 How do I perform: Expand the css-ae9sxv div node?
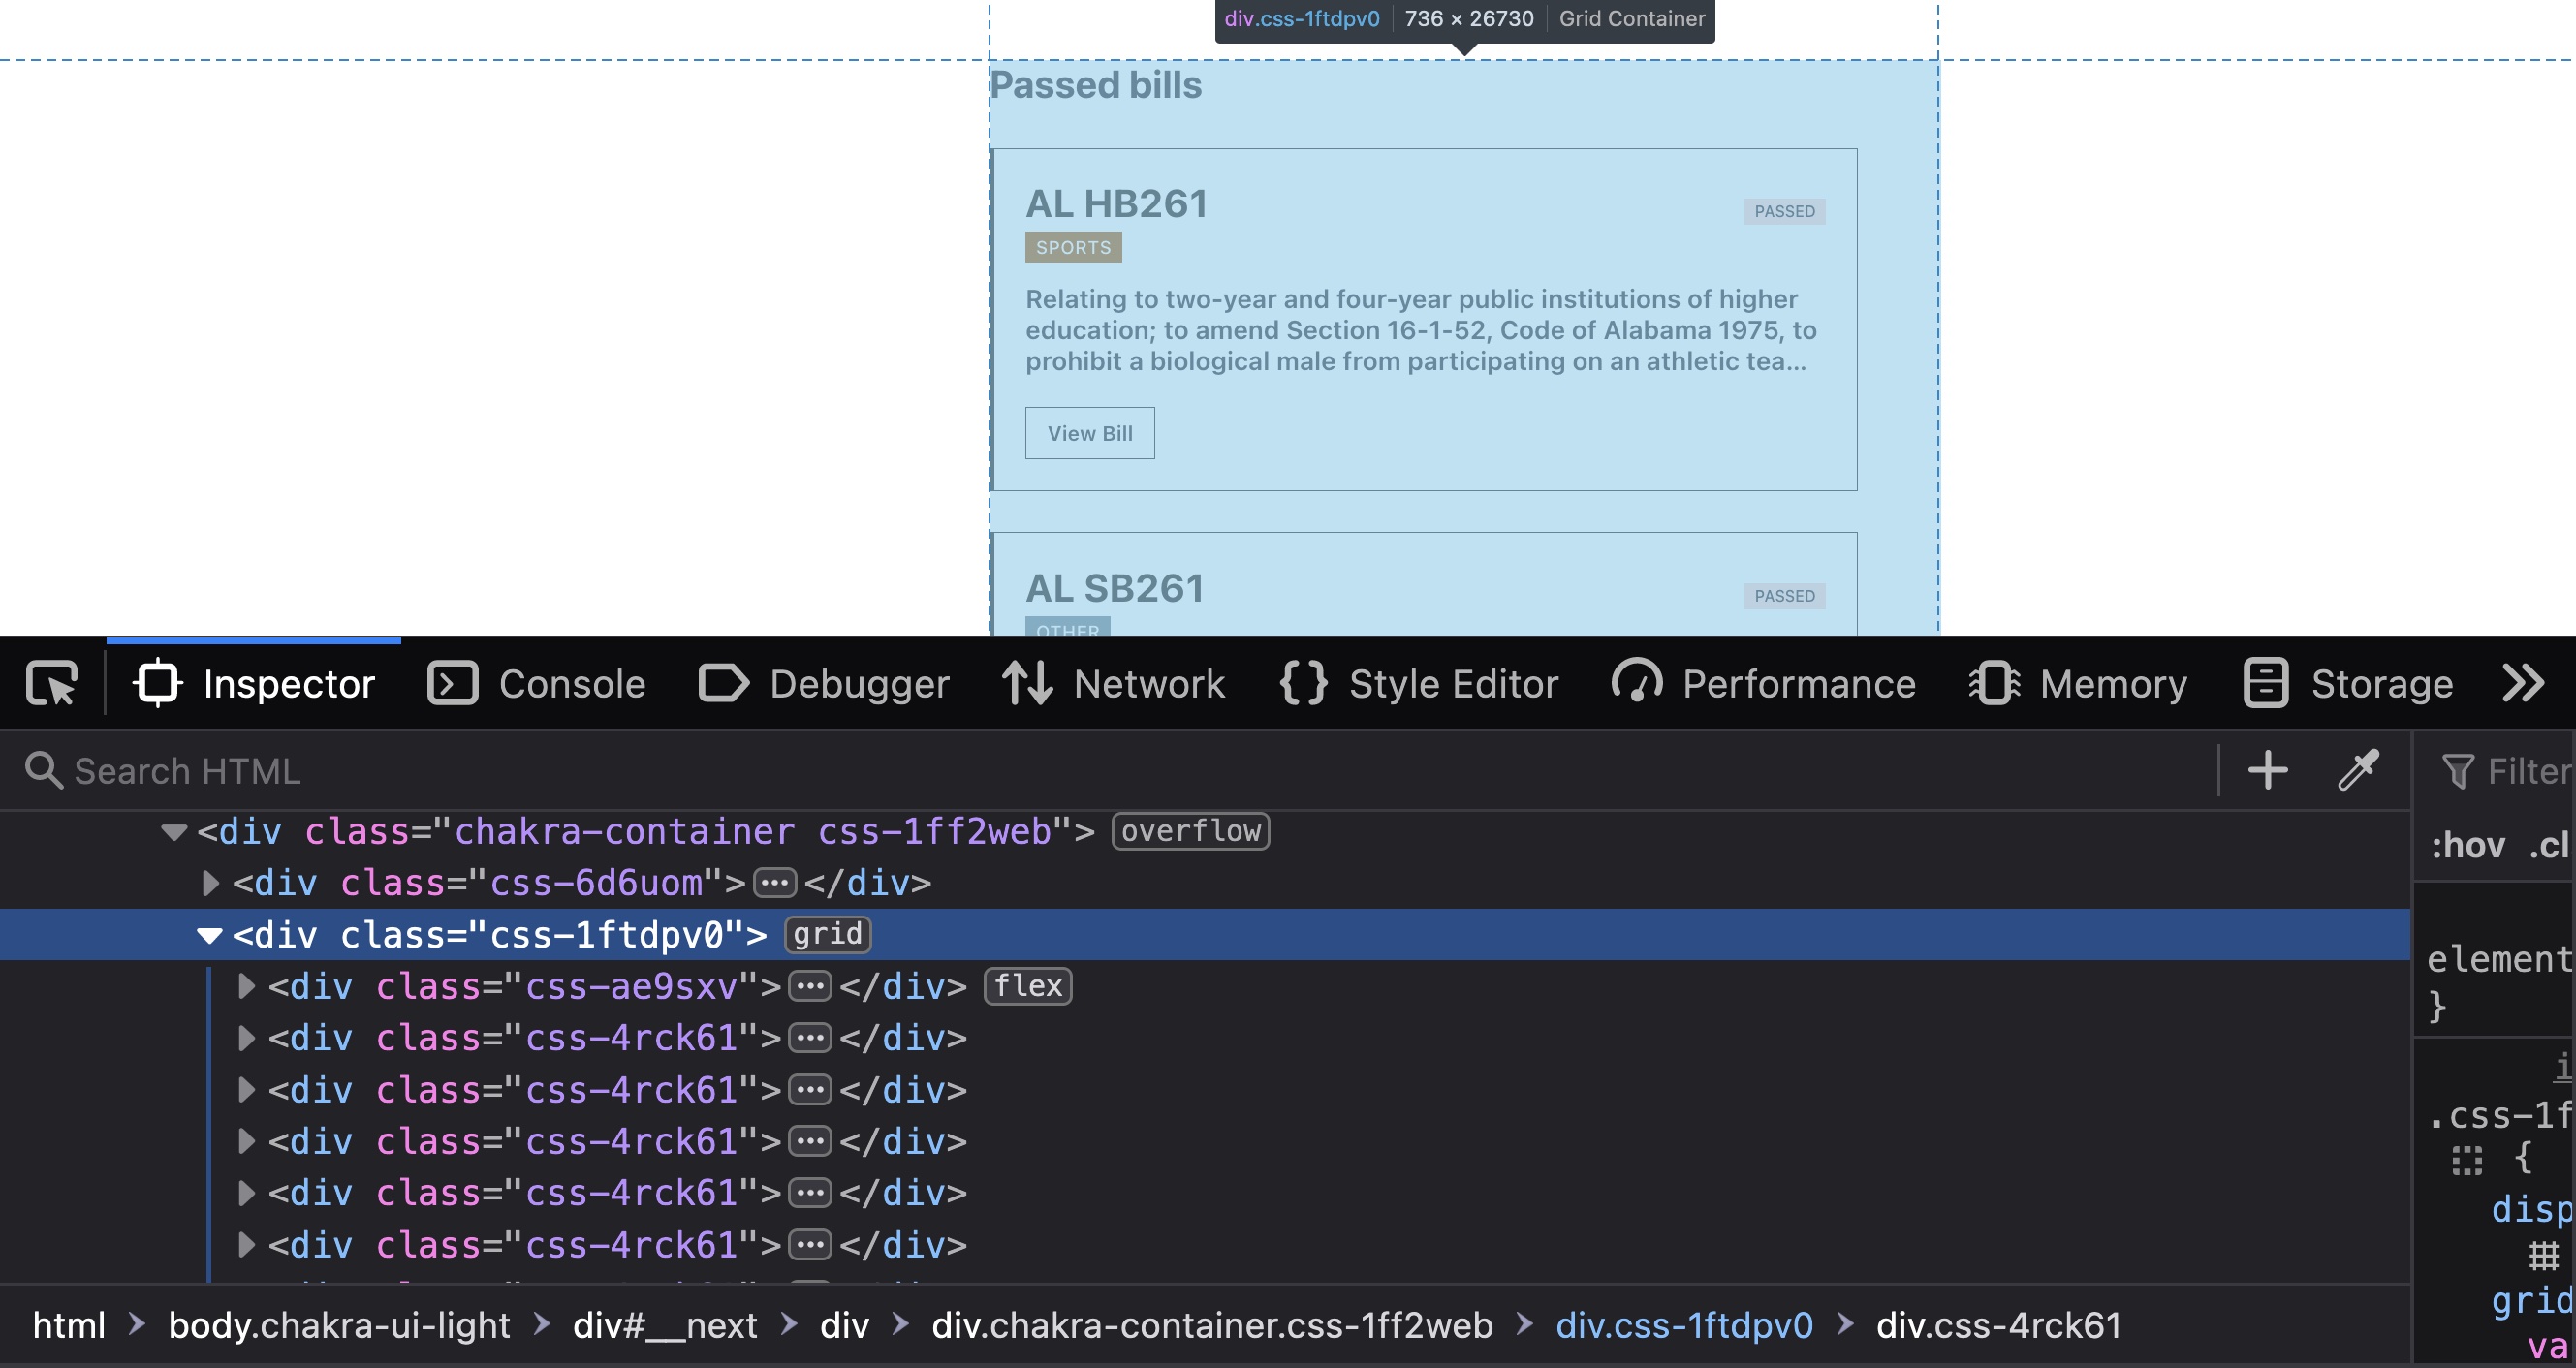coord(246,987)
